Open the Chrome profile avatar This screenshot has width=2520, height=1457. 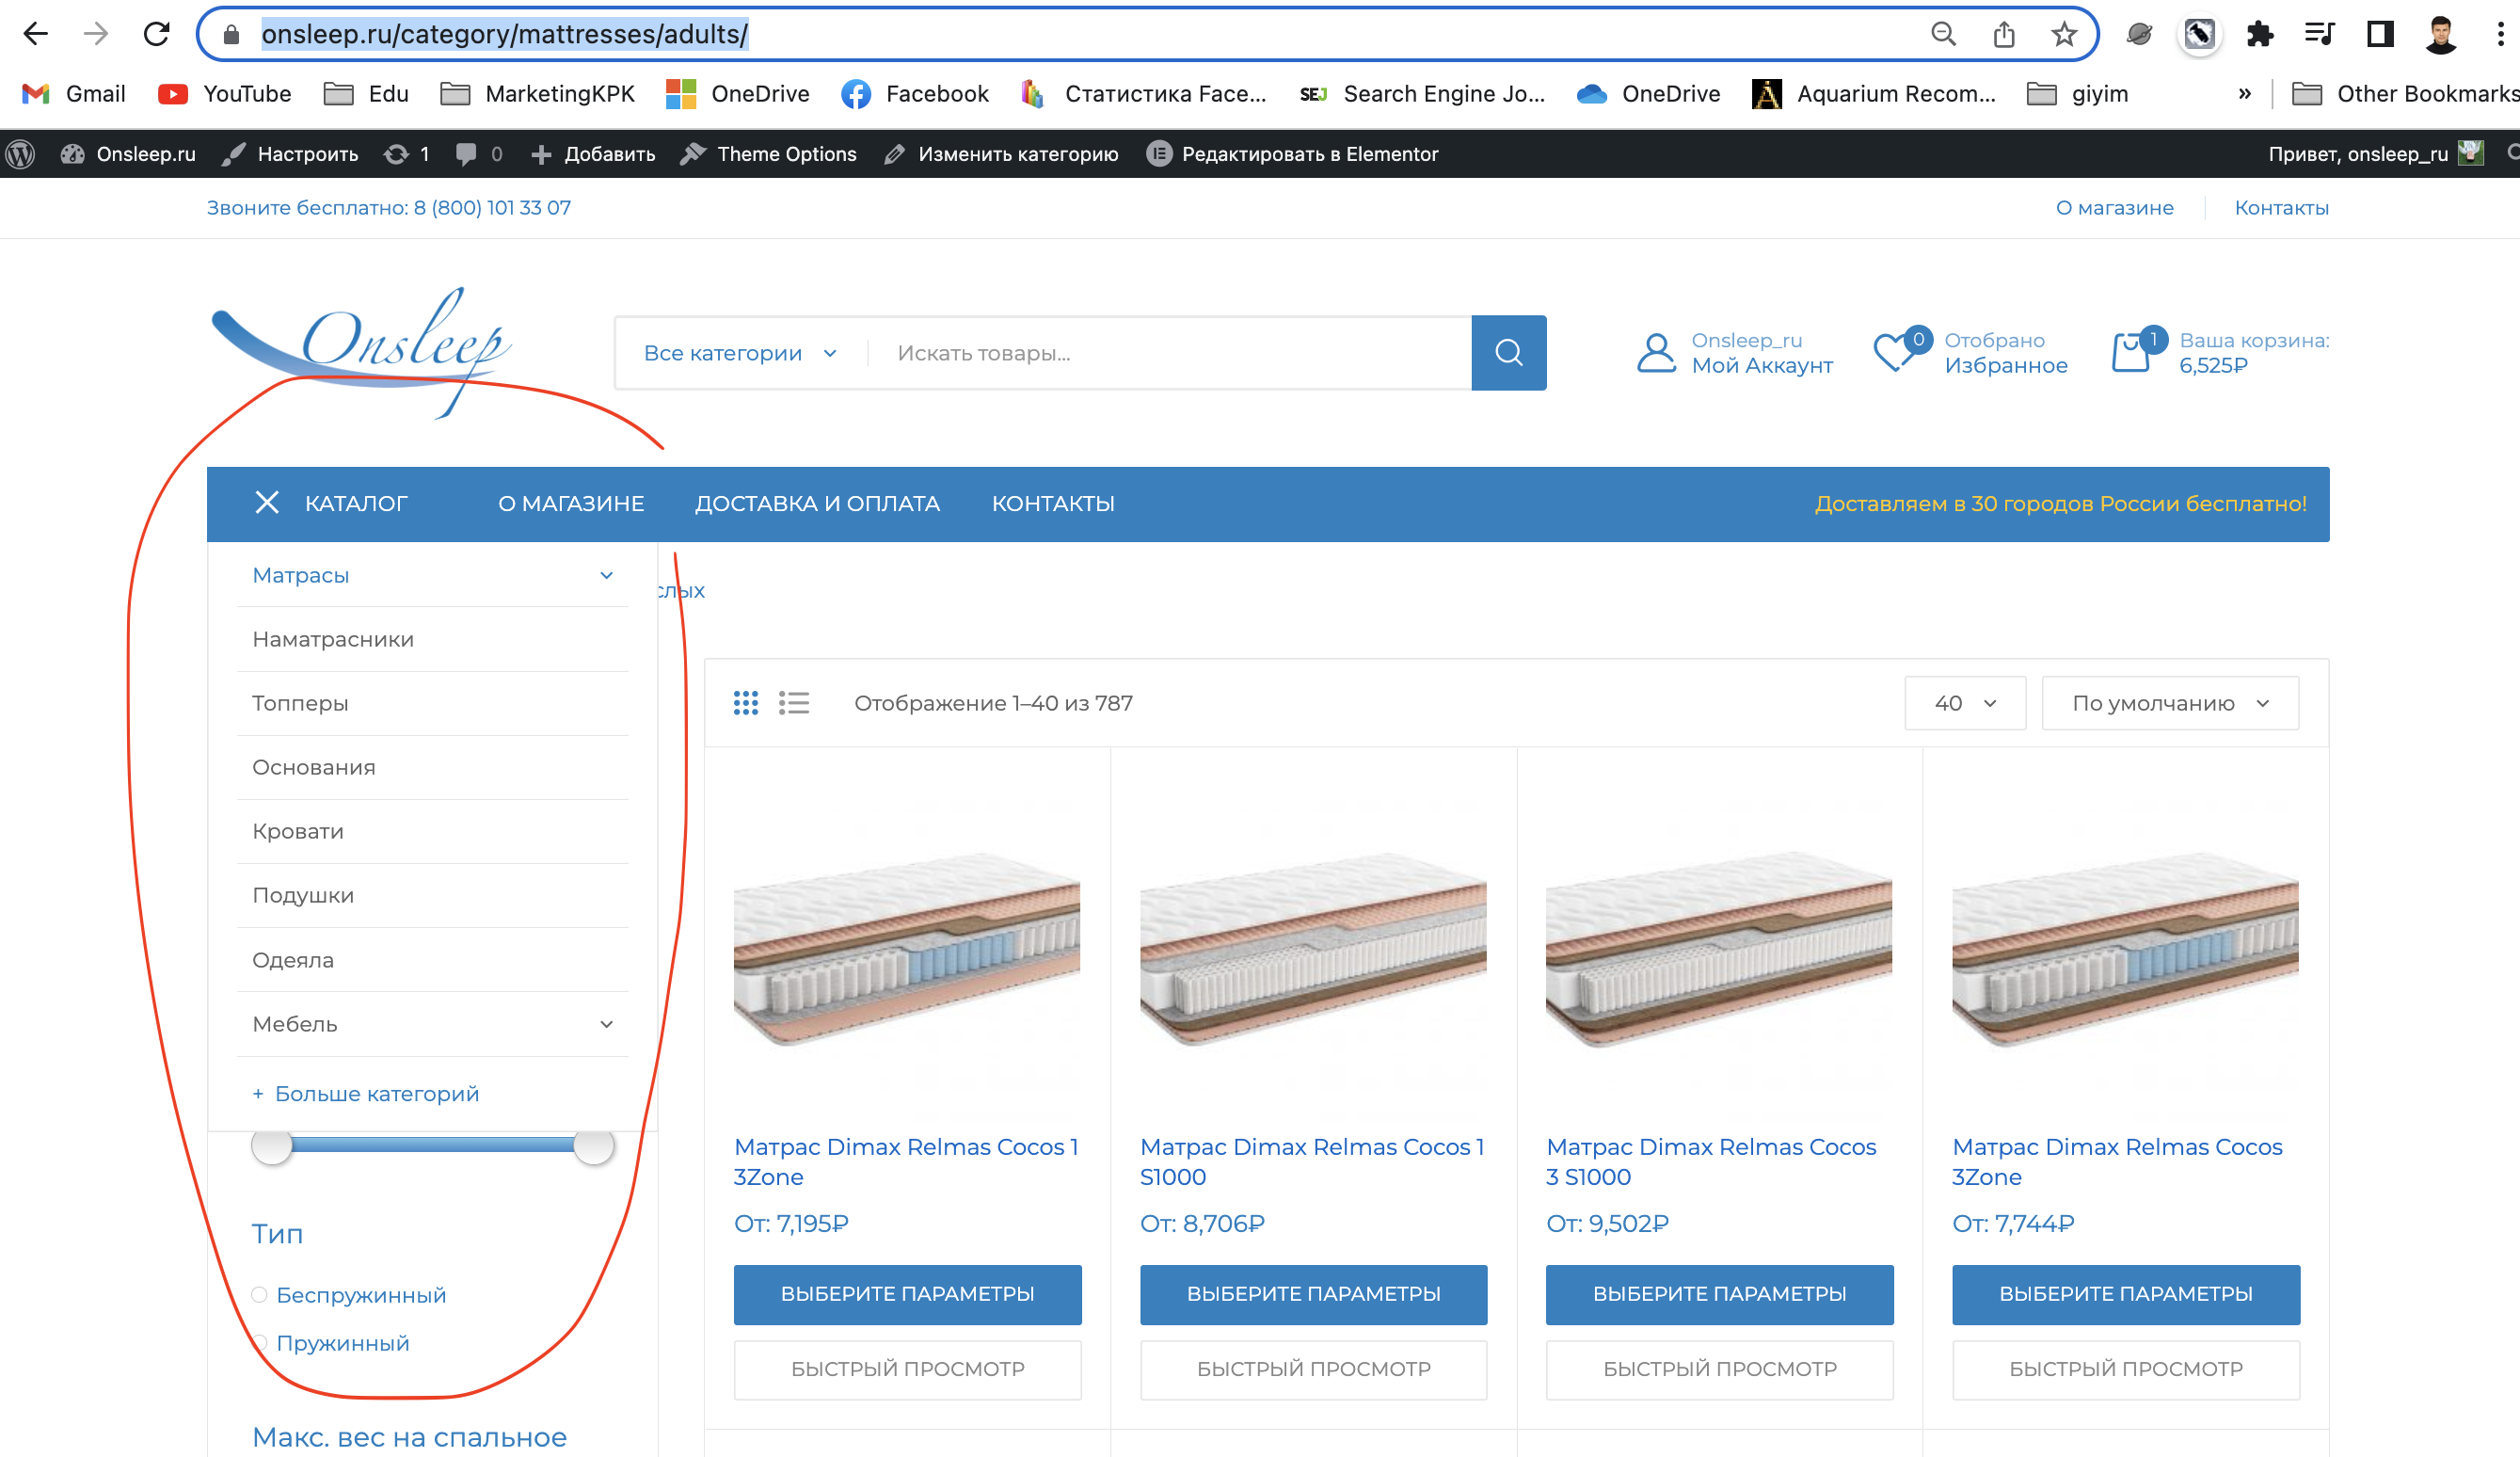(x=2441, y=34)
